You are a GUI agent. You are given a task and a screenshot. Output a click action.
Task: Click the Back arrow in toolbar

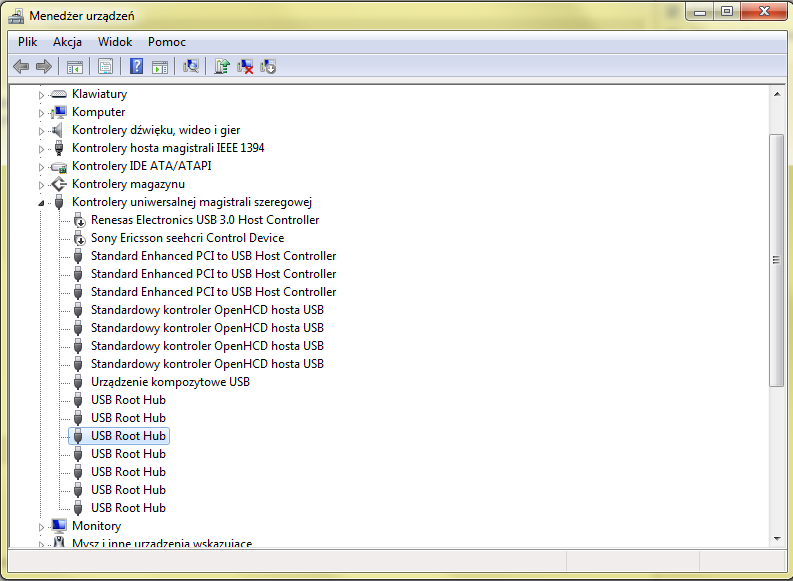21,66
